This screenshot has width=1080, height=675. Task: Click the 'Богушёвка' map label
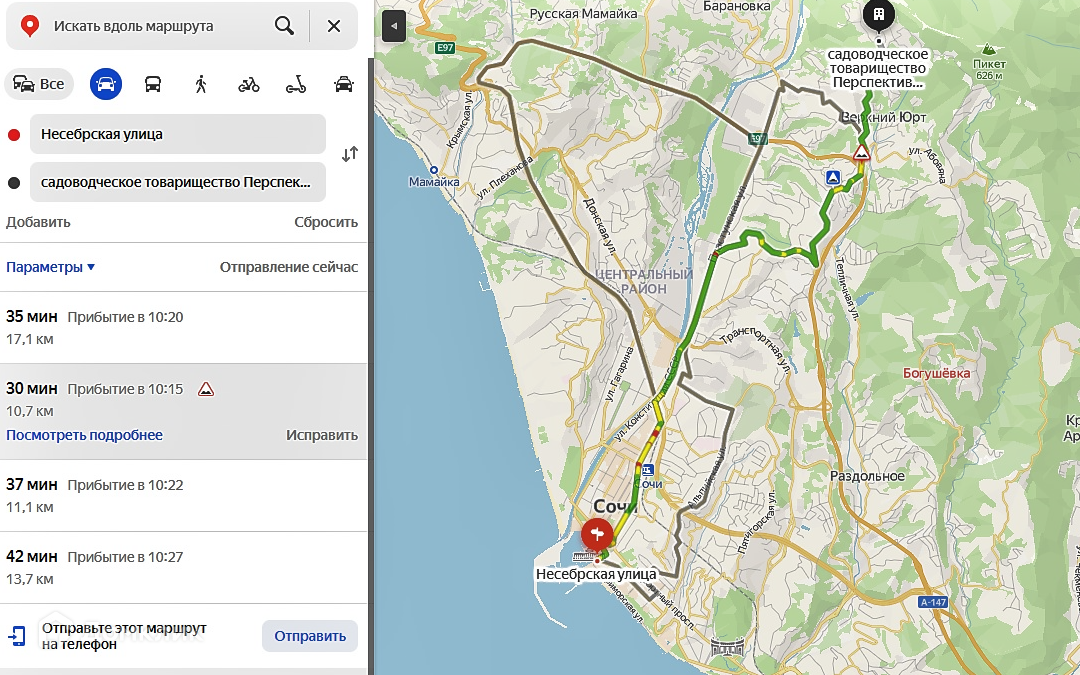936,373
